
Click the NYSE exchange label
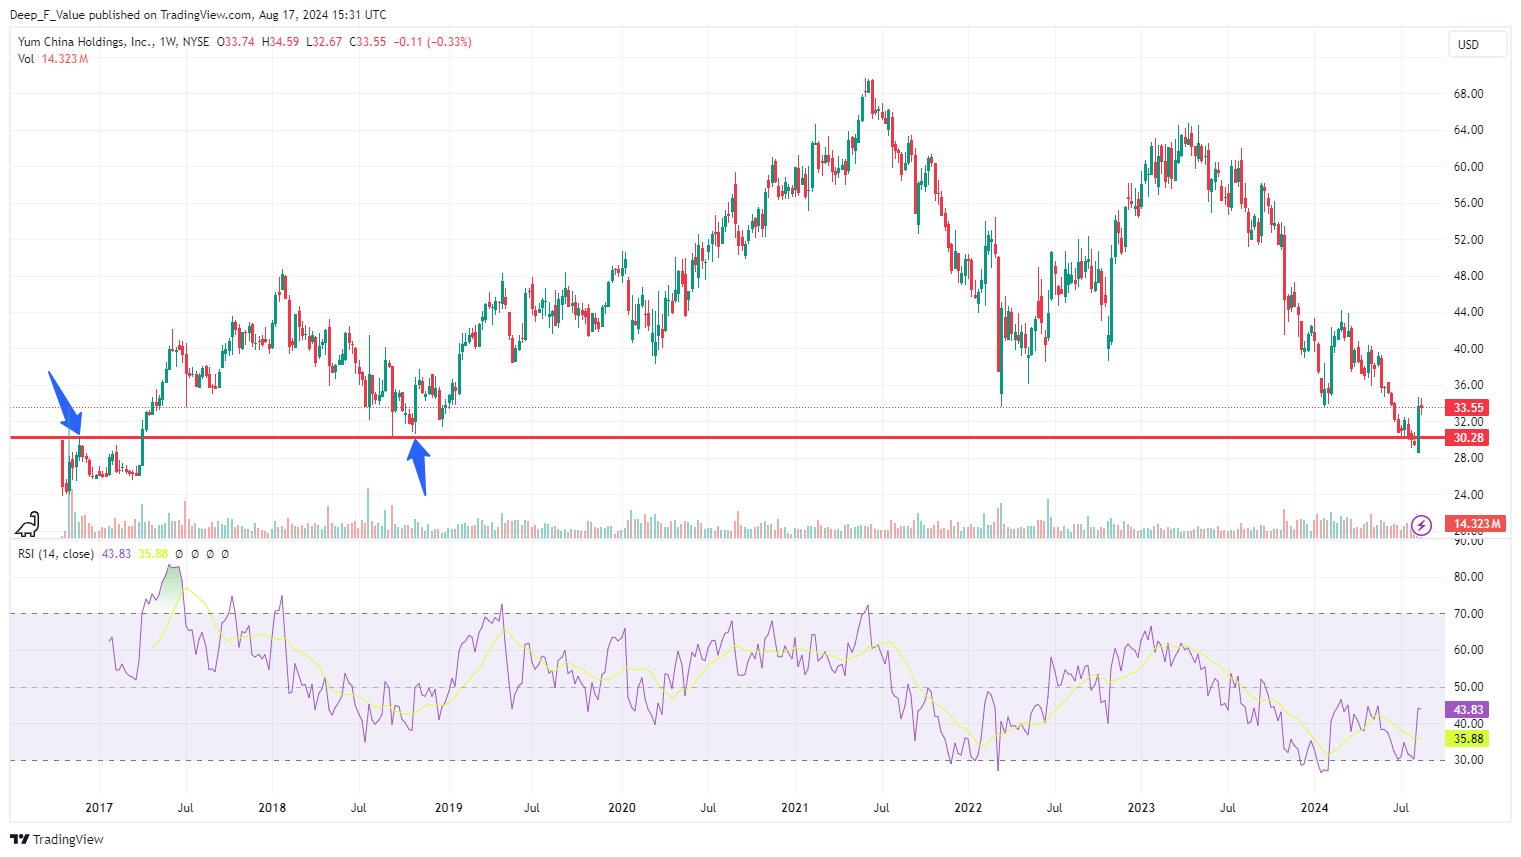pyautogui.click(x=196, y=42)
